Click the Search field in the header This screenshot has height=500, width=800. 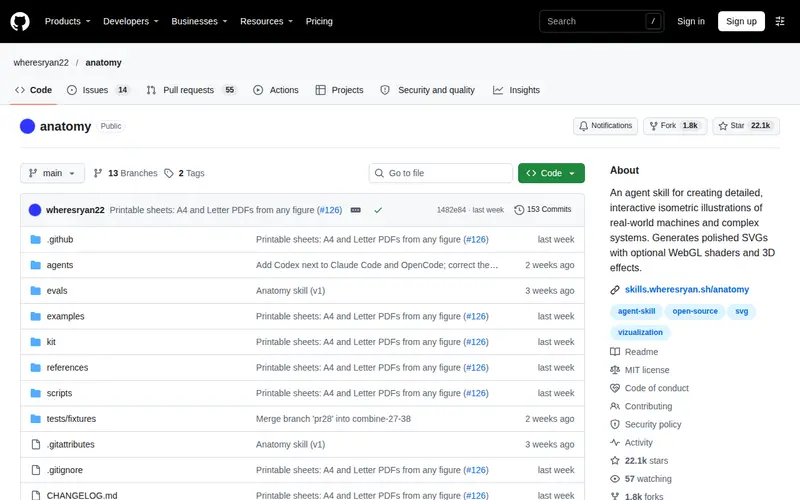point(602,21)
